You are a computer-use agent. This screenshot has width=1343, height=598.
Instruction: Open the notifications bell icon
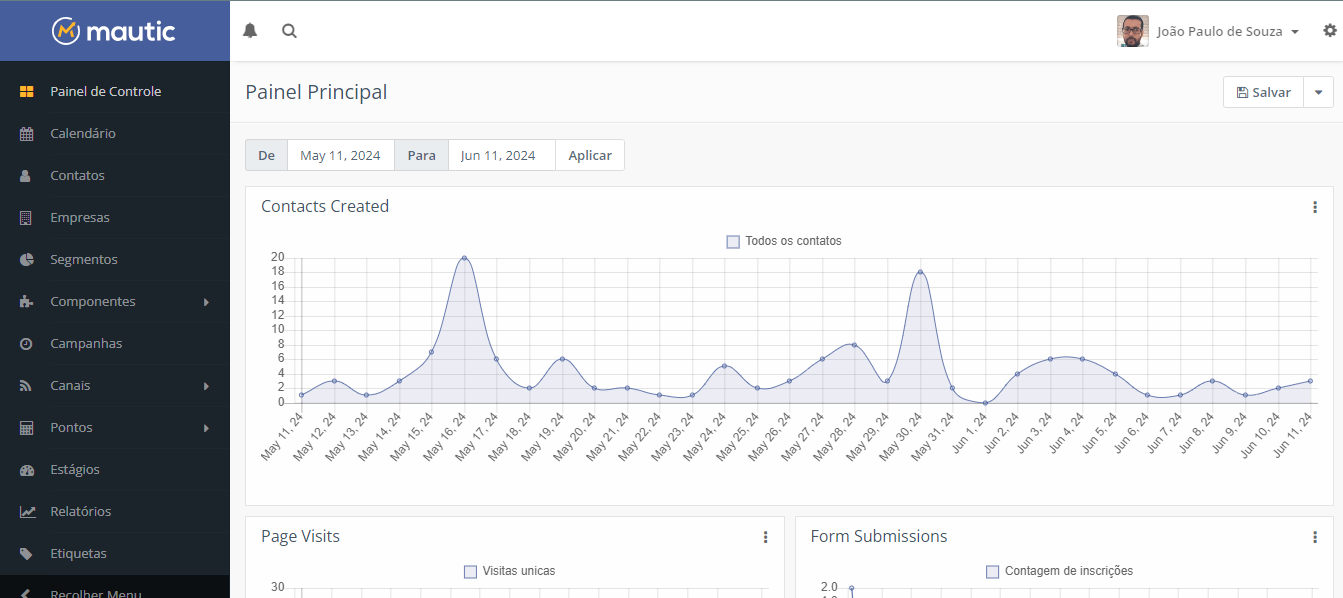(x=250, y=31)
